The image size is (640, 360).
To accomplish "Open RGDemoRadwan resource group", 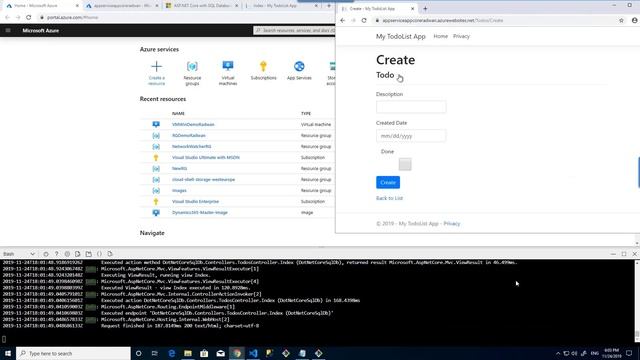I will pyautogui.click(x=189, y=136).
